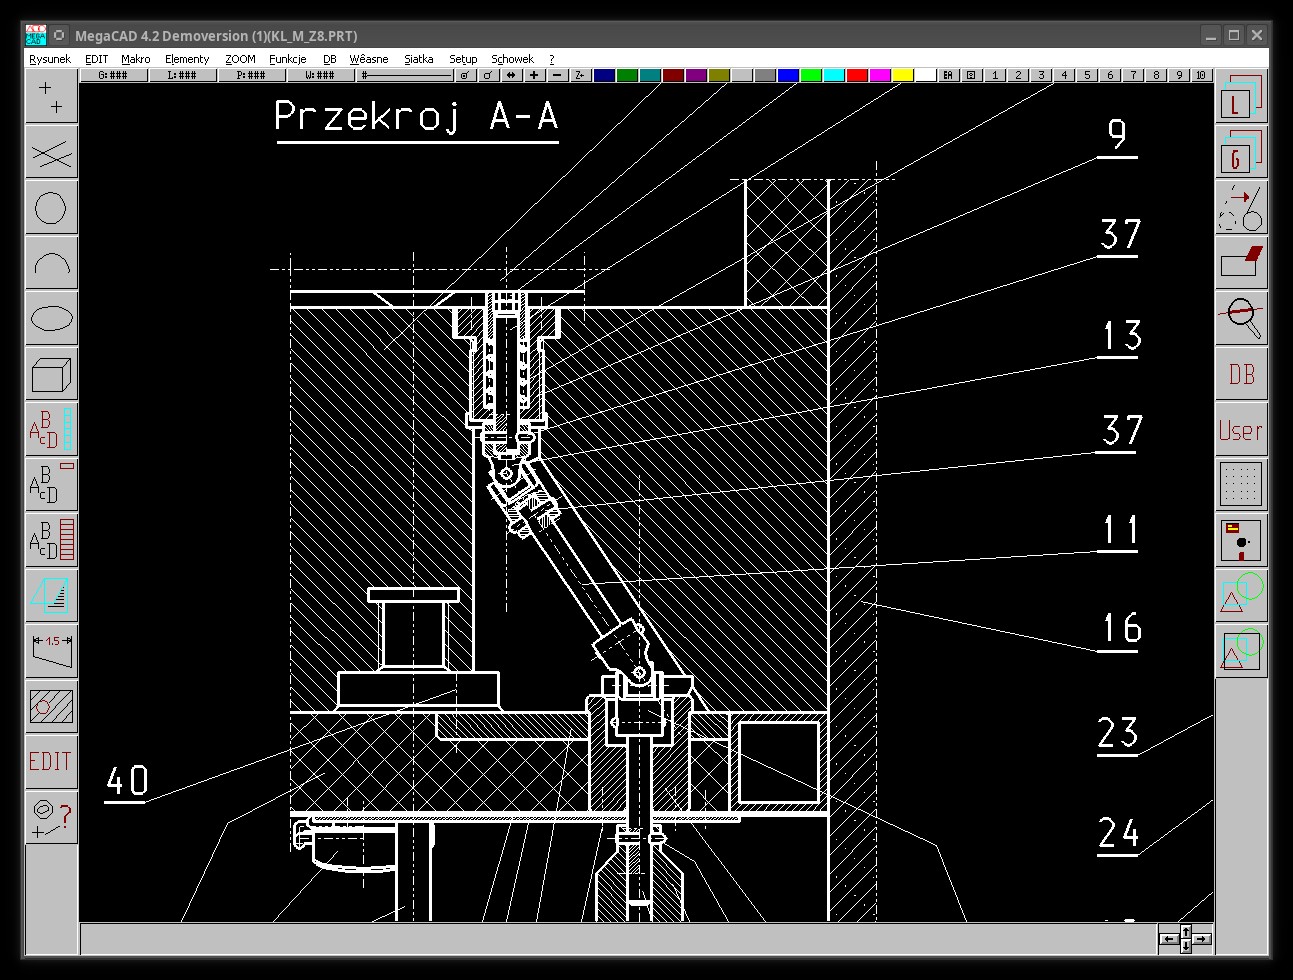
Task: Open the ZOOM menu
Action: tap(240, 59)
